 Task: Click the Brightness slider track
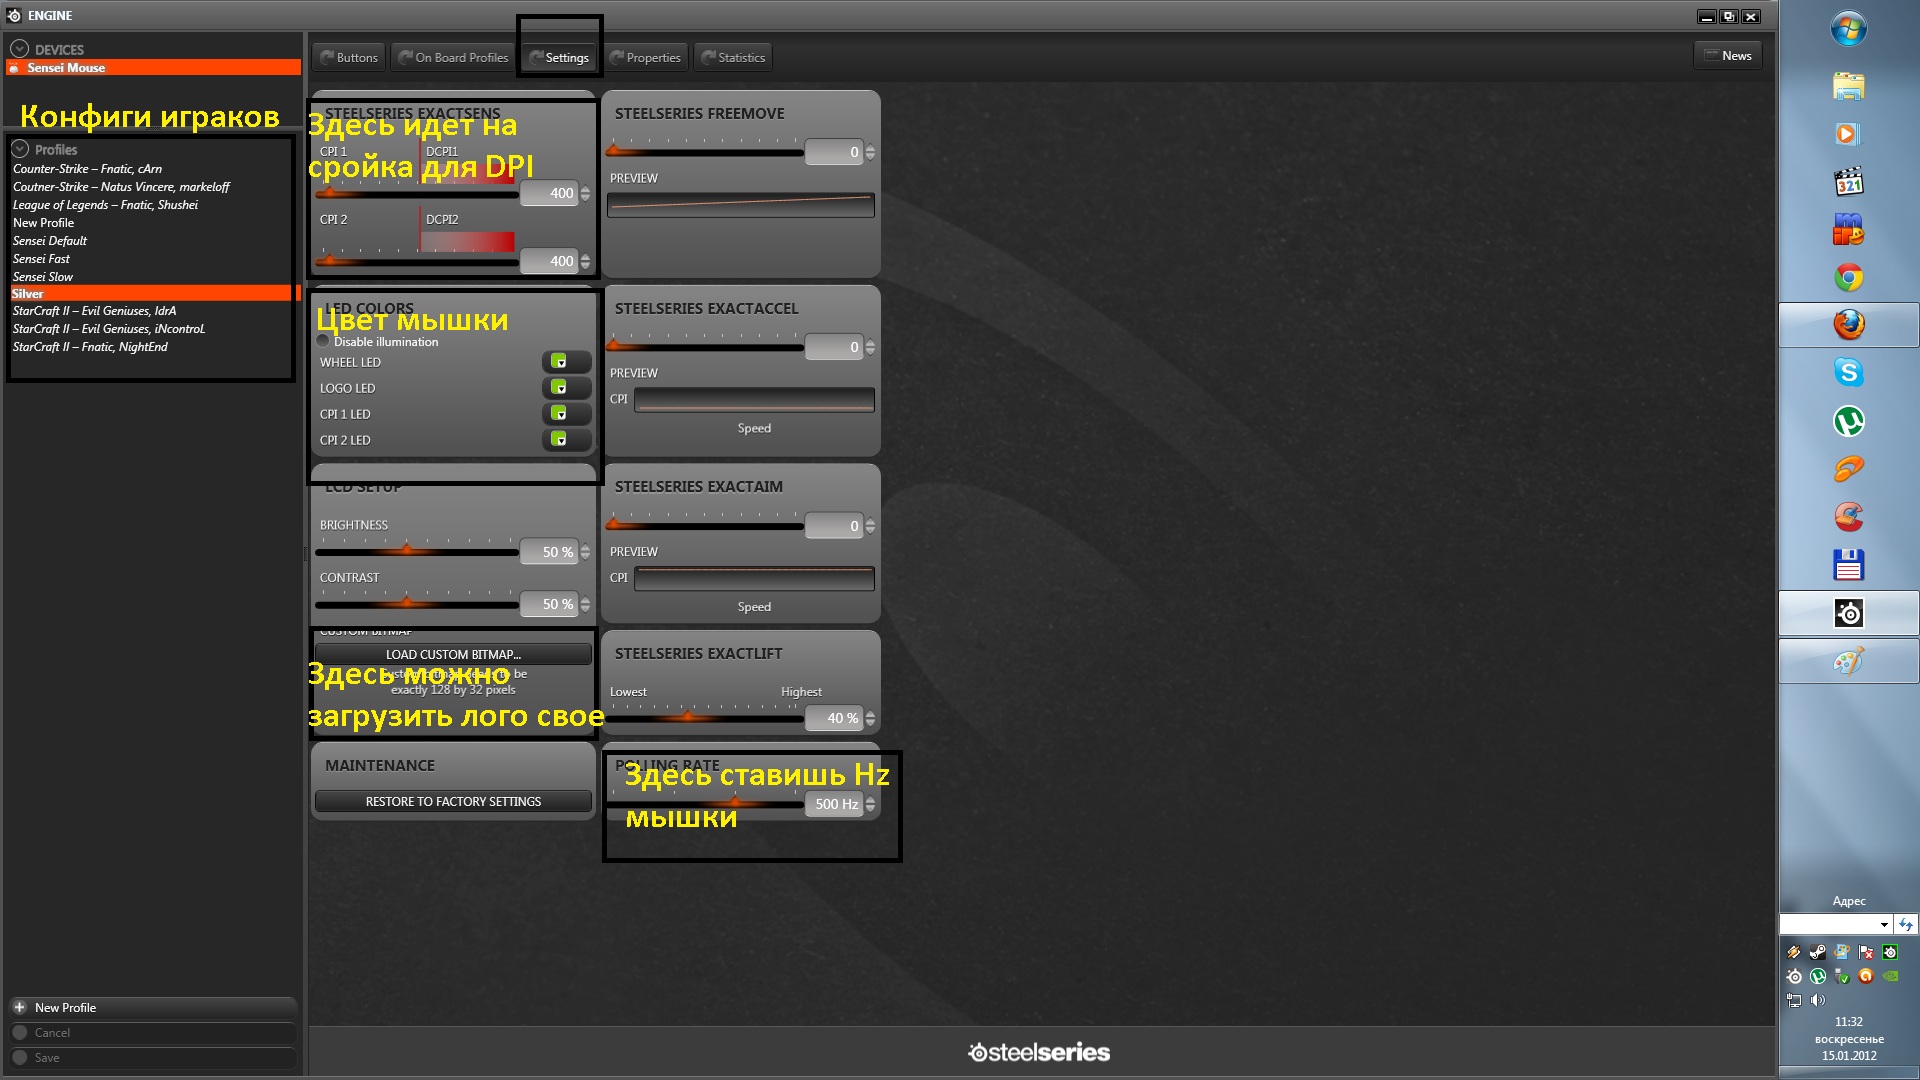pyautogui.click(x=416, y=551)
